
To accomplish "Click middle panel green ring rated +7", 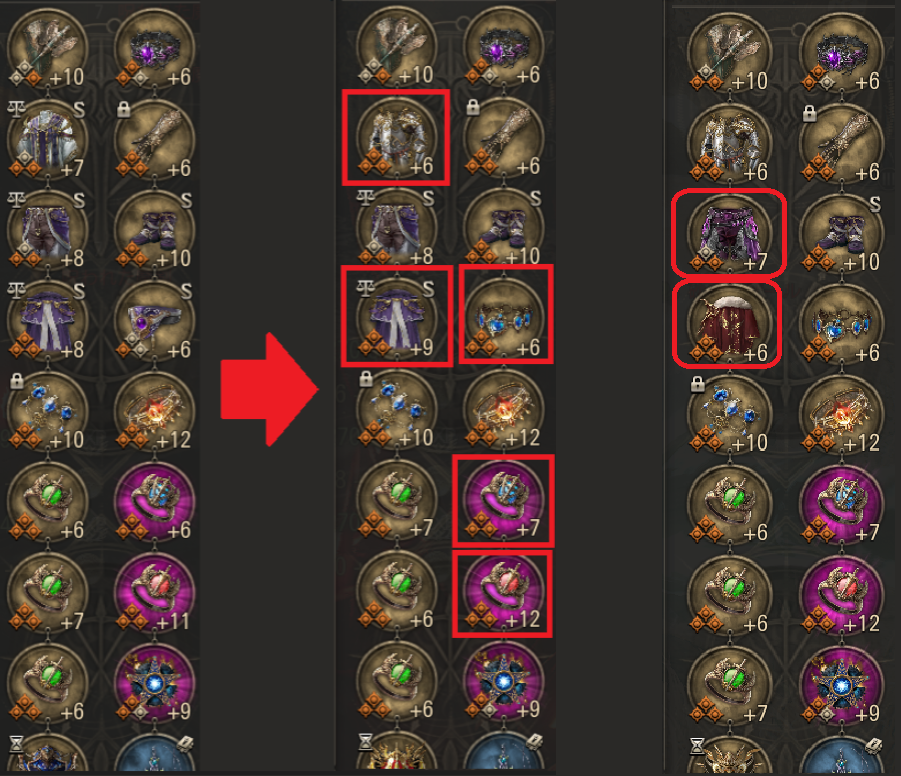I will click(396, 500).
